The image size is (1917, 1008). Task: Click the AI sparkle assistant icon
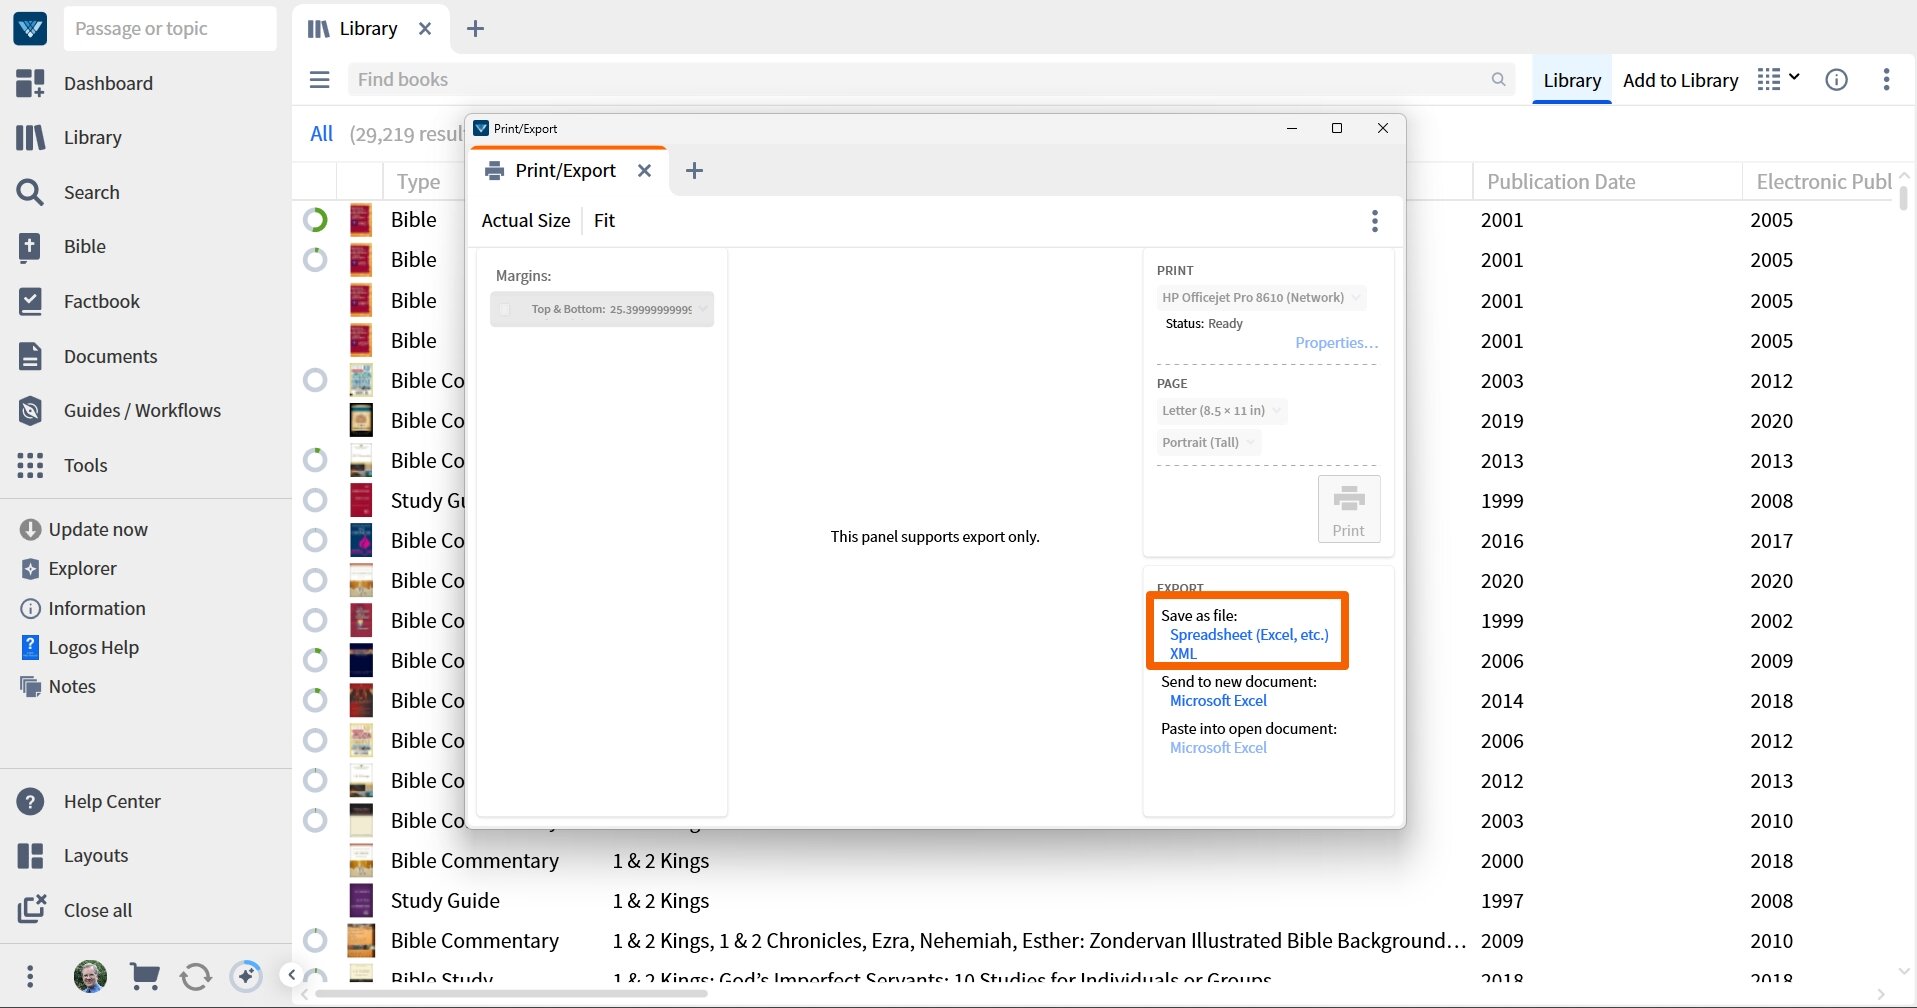246,976
